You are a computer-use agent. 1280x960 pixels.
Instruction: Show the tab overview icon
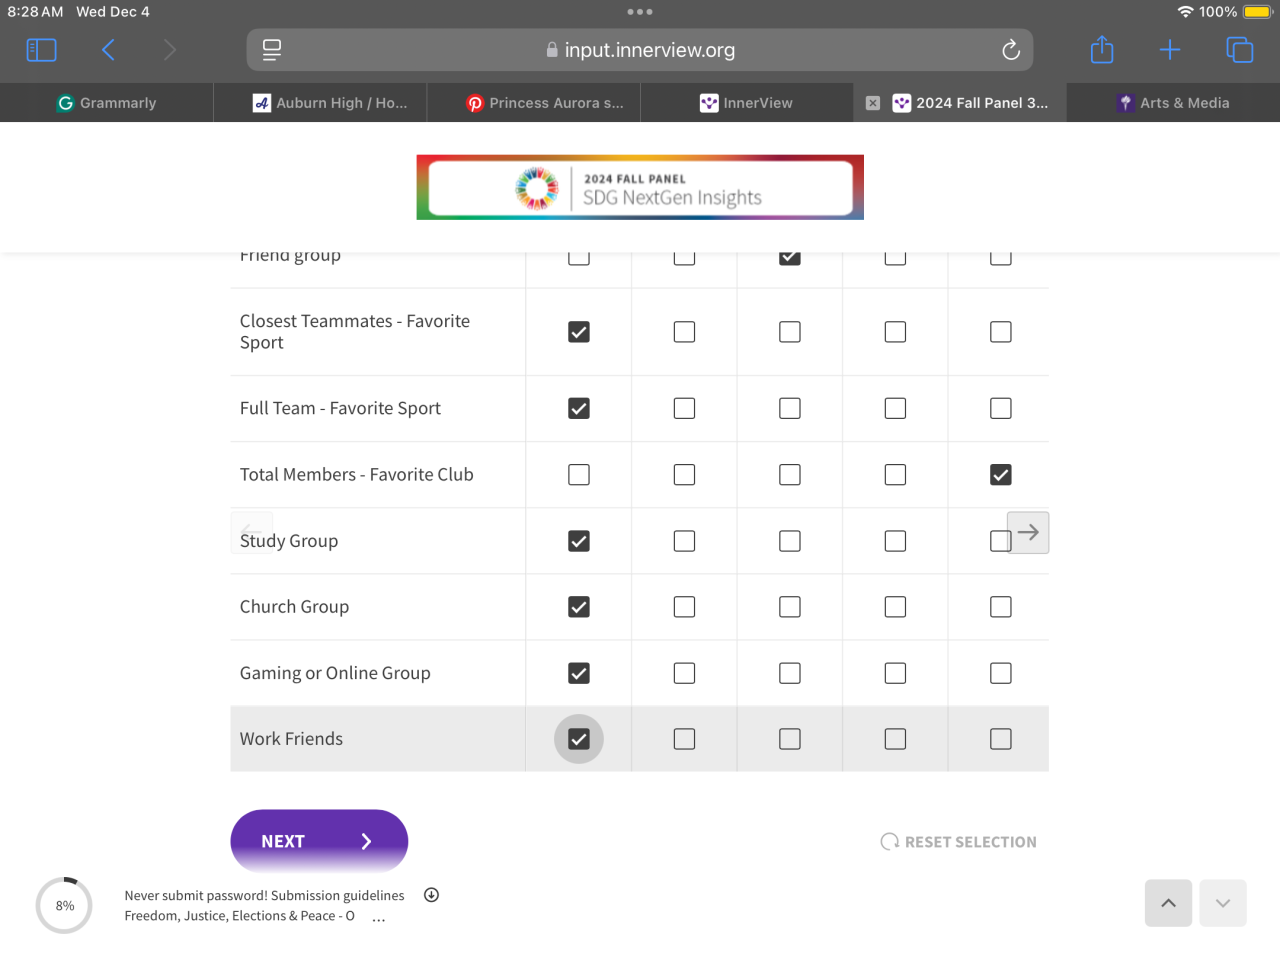tap(1239, 50)
